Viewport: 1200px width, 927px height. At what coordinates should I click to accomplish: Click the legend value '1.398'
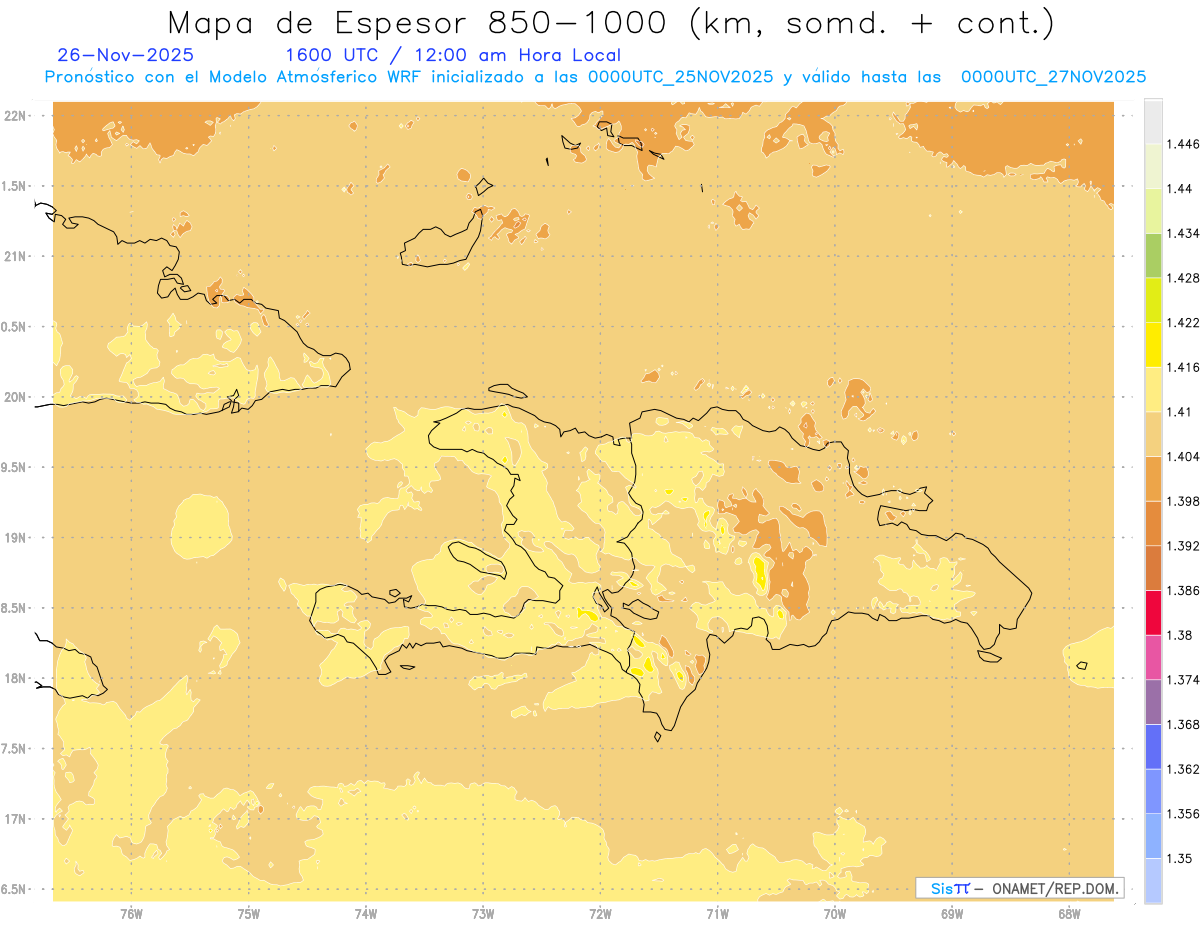coord(1182,501)
